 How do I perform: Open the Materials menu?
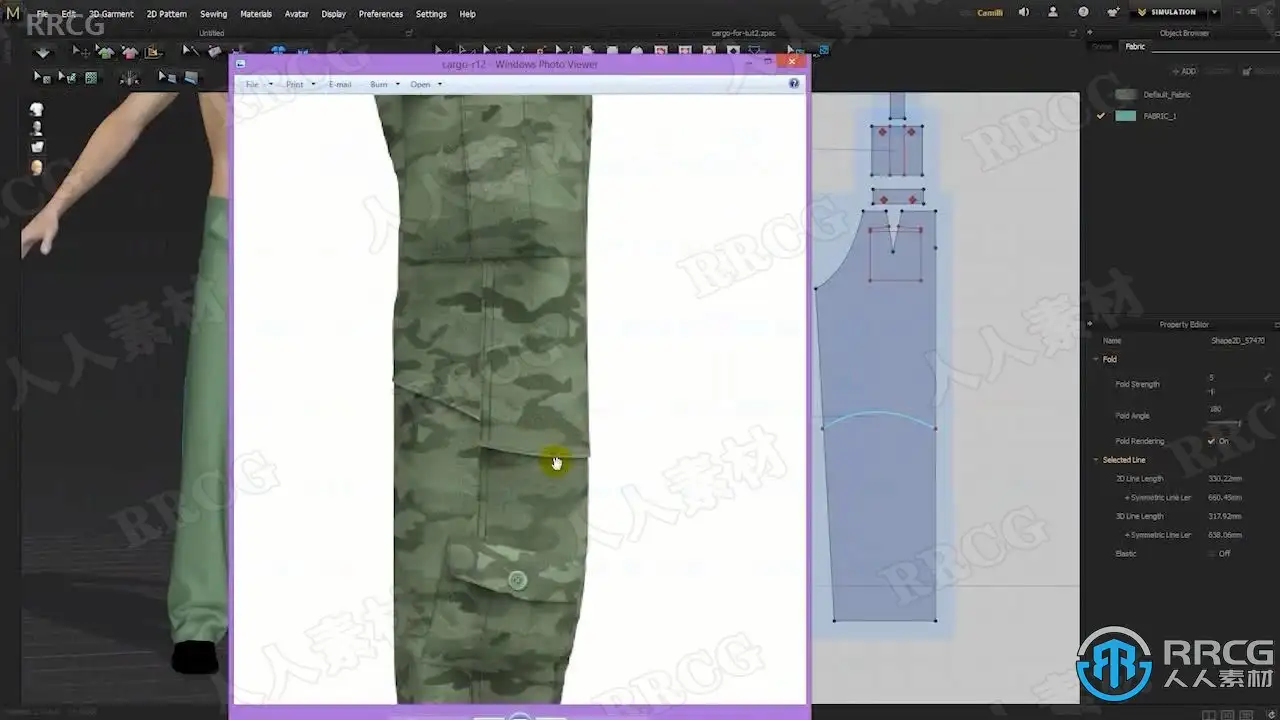tap(256, 14)
